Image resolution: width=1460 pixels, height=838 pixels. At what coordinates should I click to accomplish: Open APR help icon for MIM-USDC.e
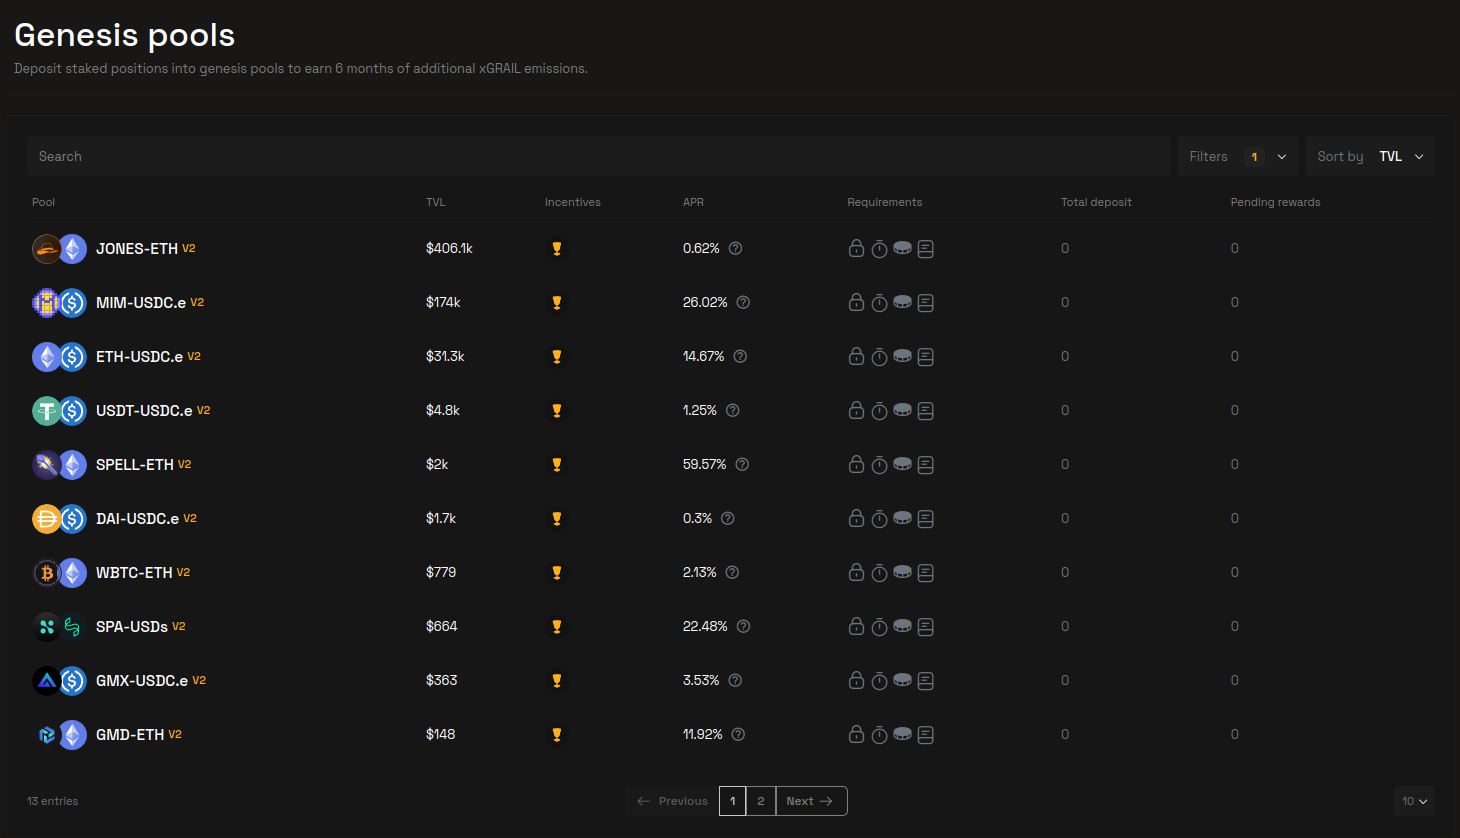(743, 302)
